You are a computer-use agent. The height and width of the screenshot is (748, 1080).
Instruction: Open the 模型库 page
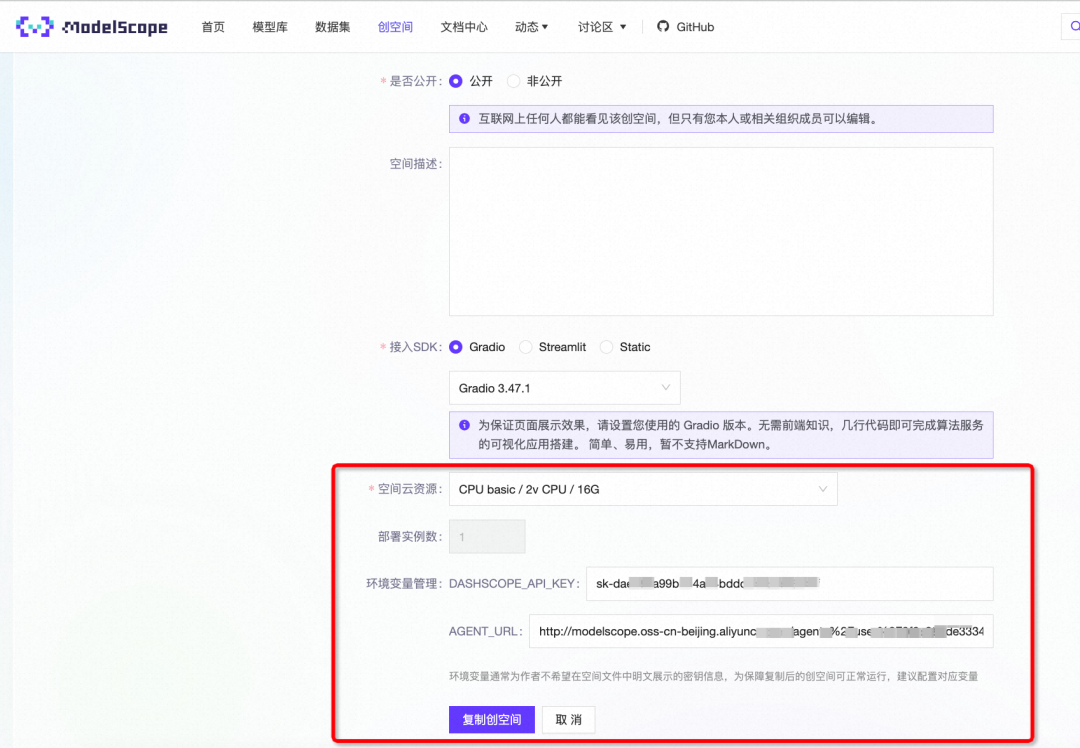[x=269, y=26]
